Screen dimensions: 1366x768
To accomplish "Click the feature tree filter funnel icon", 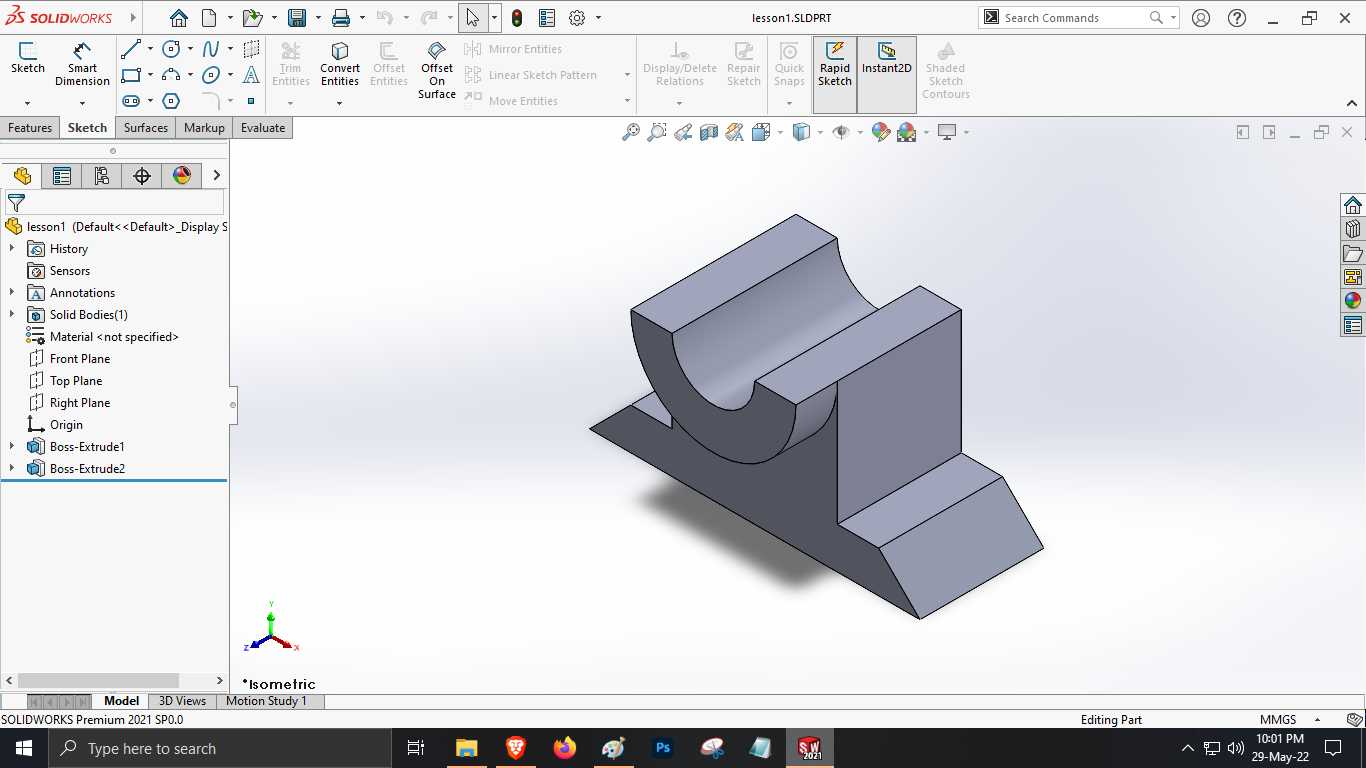I will point(16,202).
